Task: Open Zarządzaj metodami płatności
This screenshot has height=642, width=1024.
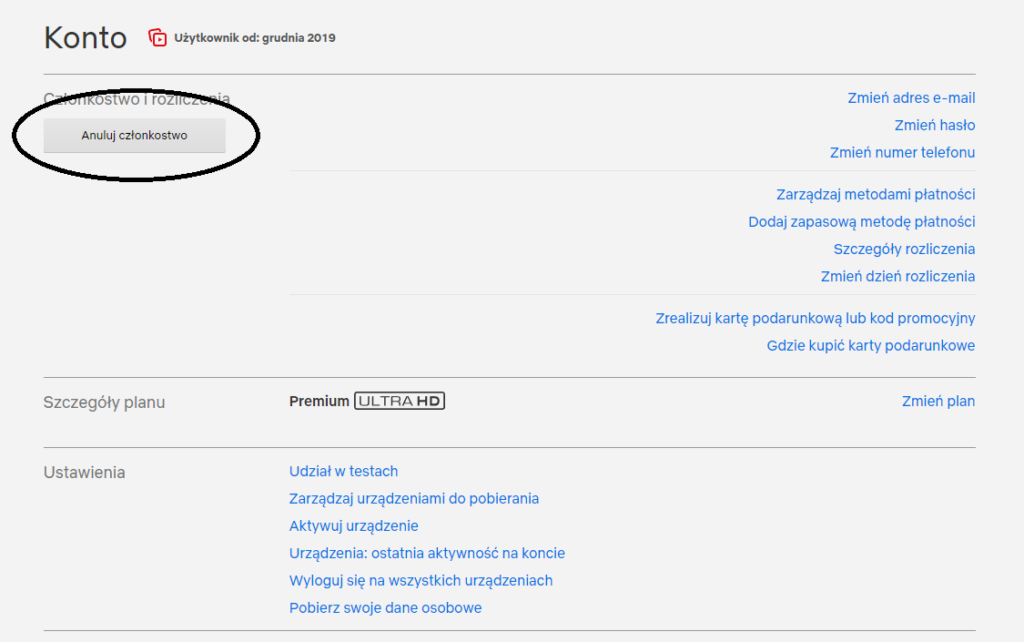Action: click(x=875, y=194)
